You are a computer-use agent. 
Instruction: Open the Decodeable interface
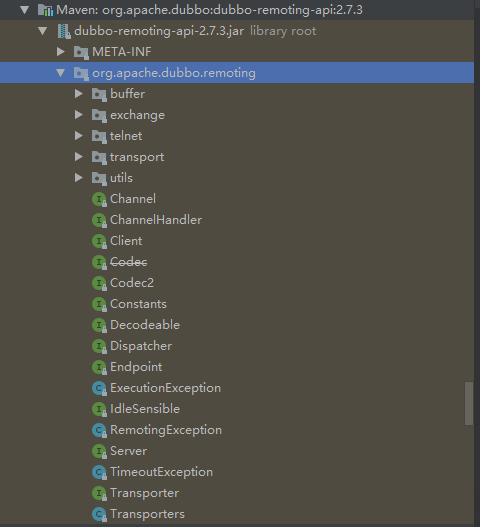pyautogui.click(x=145, y=325)
